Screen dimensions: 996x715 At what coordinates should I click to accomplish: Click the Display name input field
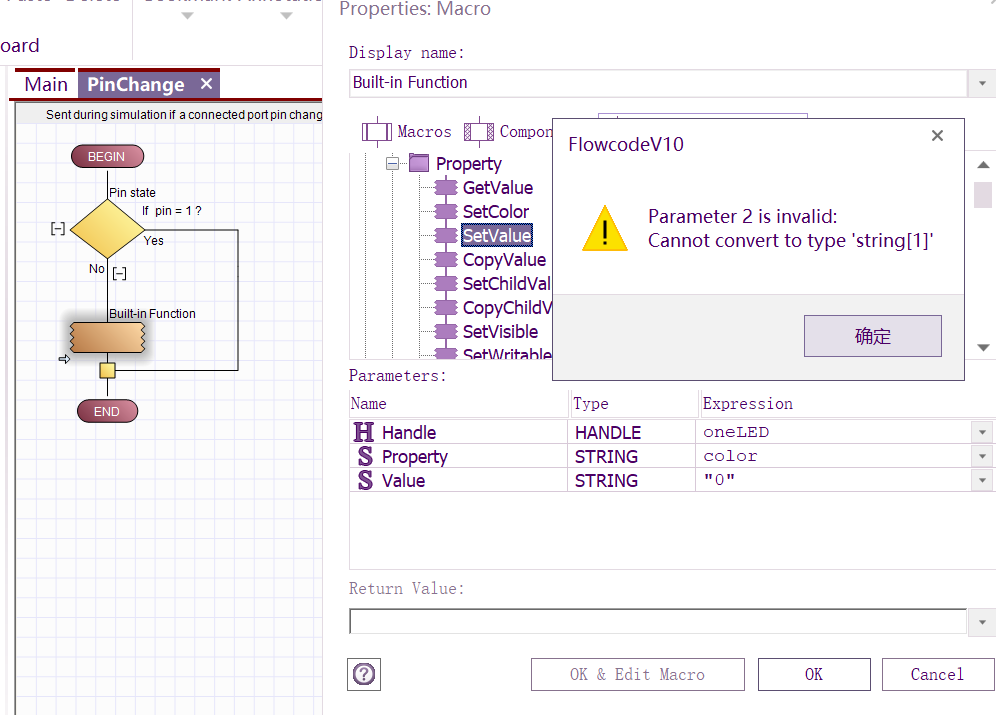coord(658,83)
